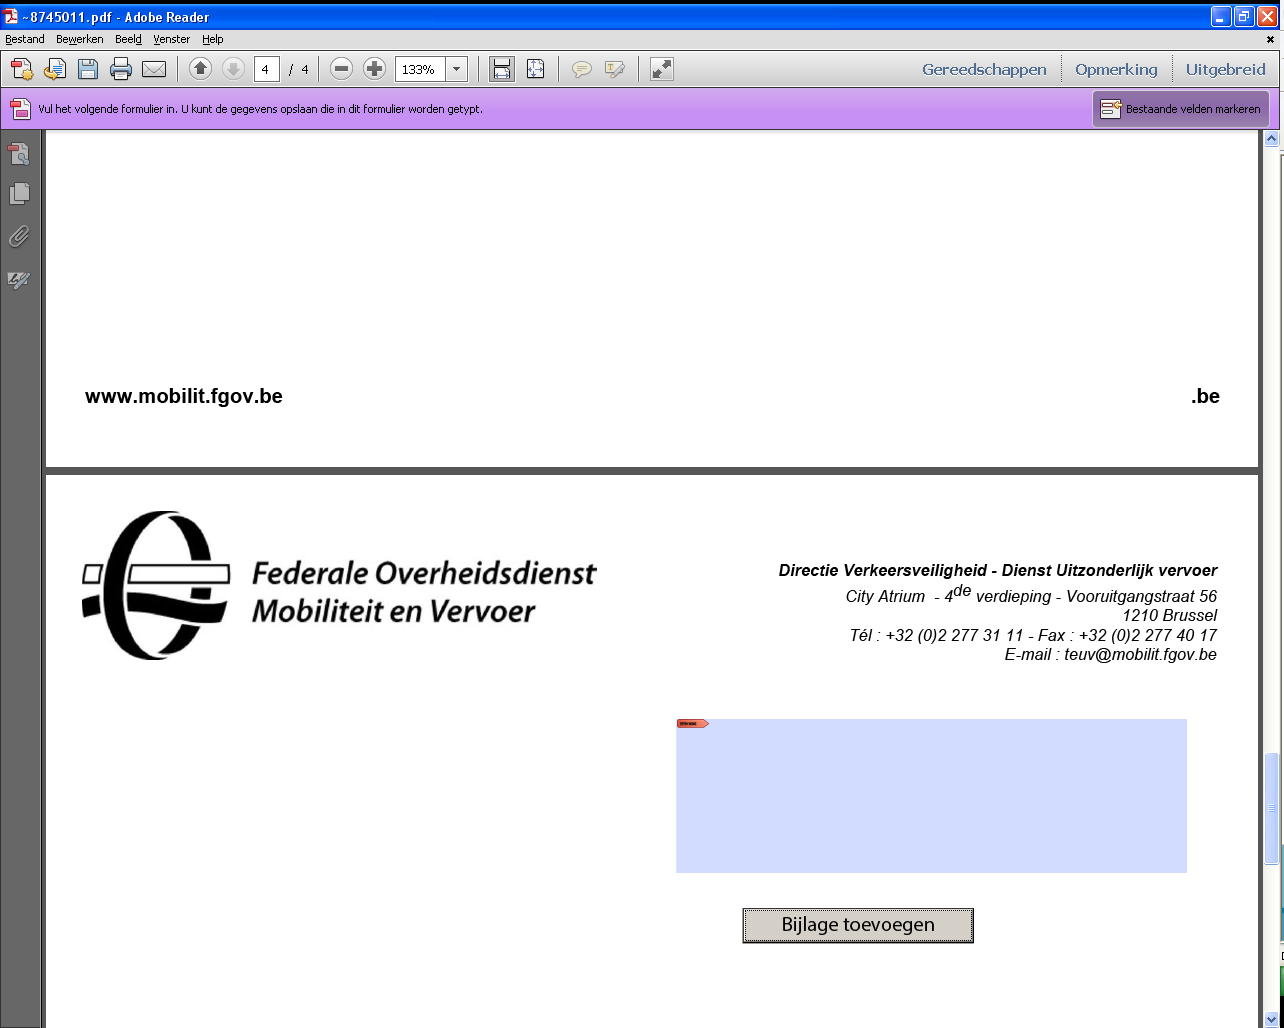Open the zoom level dropdown arrow
This screenshot has width=1284, height=1028.
(x=456, y=69)
